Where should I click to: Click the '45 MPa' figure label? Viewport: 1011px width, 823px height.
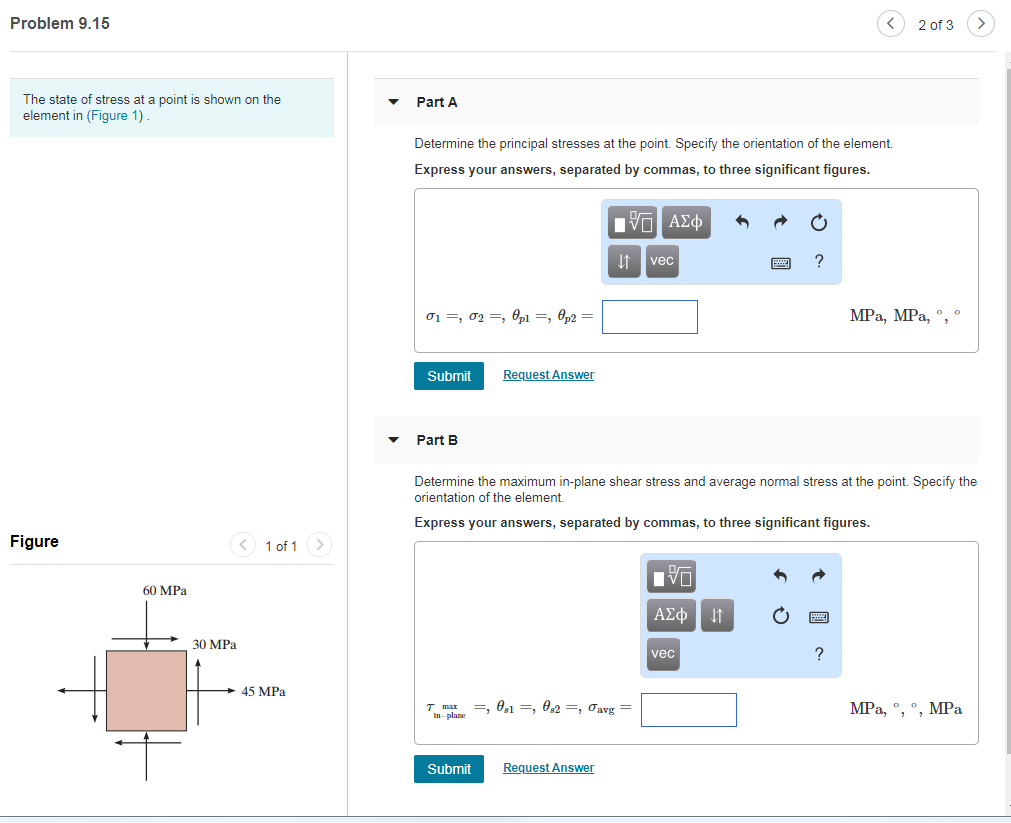pyautogui.click(x=264, y=691)
